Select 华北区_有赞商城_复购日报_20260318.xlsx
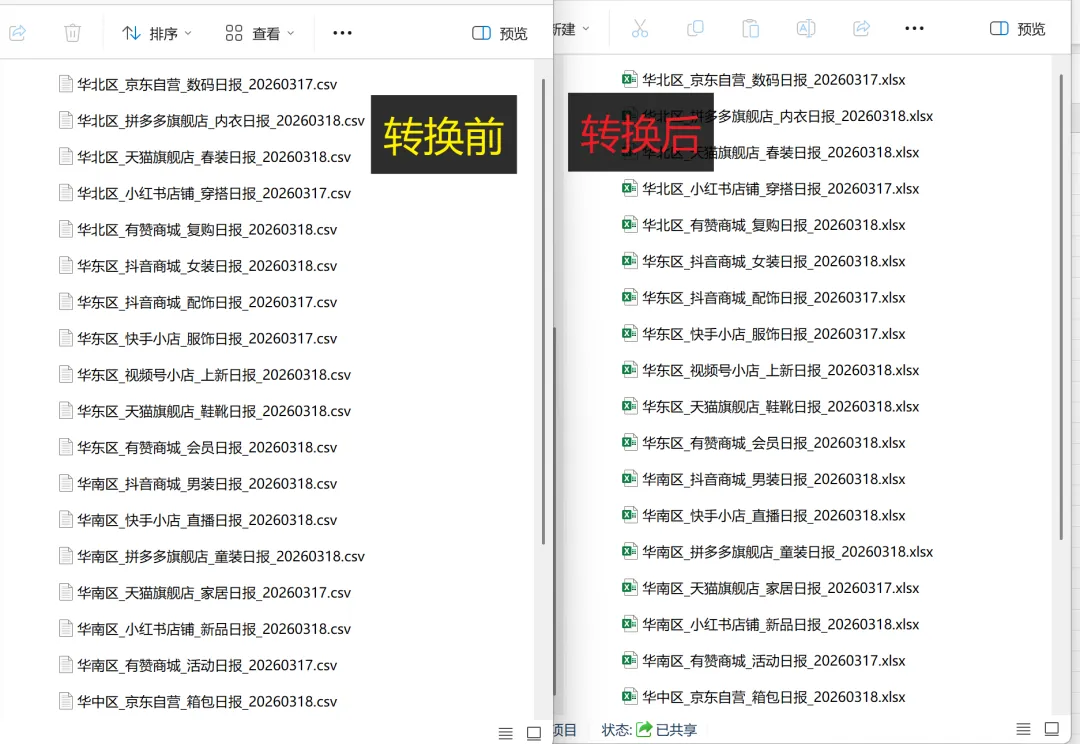1080x744 pixels. click(764, 225)
